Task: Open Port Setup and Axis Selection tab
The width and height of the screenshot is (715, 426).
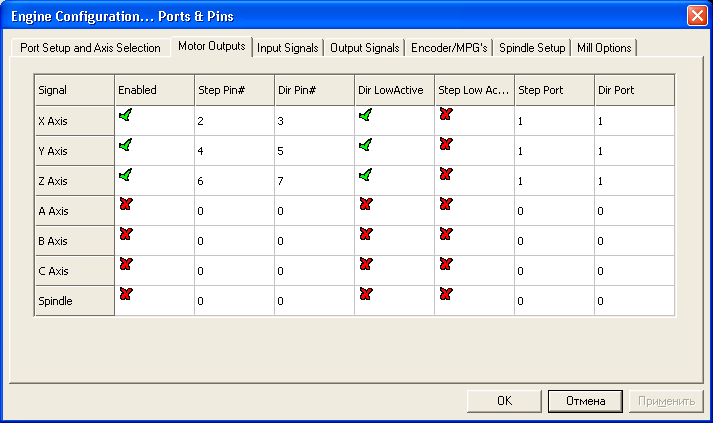Action: pyautogui.click(x=90, y=48)
